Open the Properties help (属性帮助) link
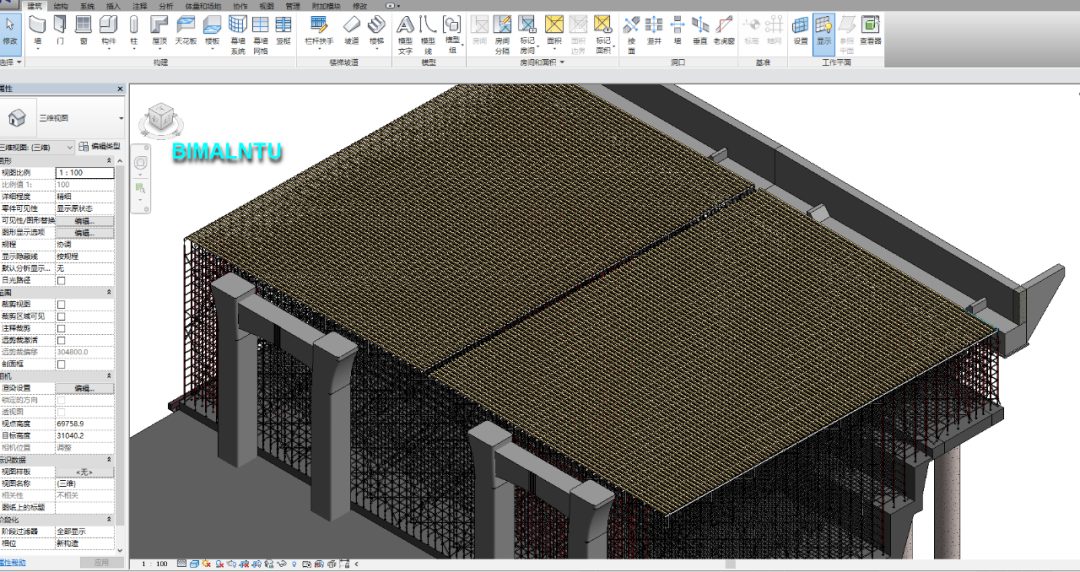 point(12,562)
